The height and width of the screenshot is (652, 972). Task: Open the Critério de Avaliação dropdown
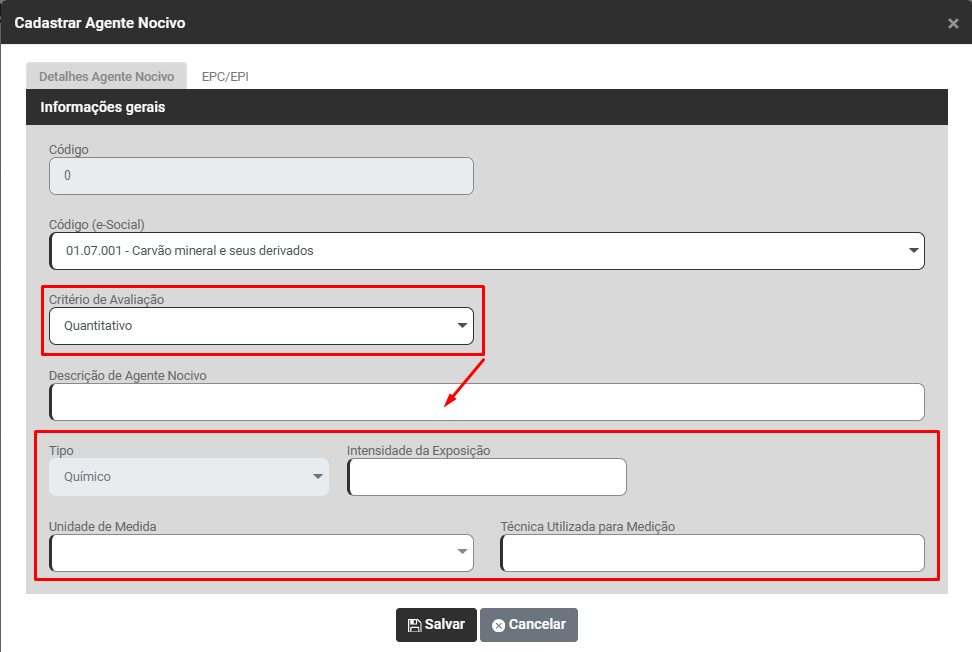pyautogui.click(x=261, y=326)
